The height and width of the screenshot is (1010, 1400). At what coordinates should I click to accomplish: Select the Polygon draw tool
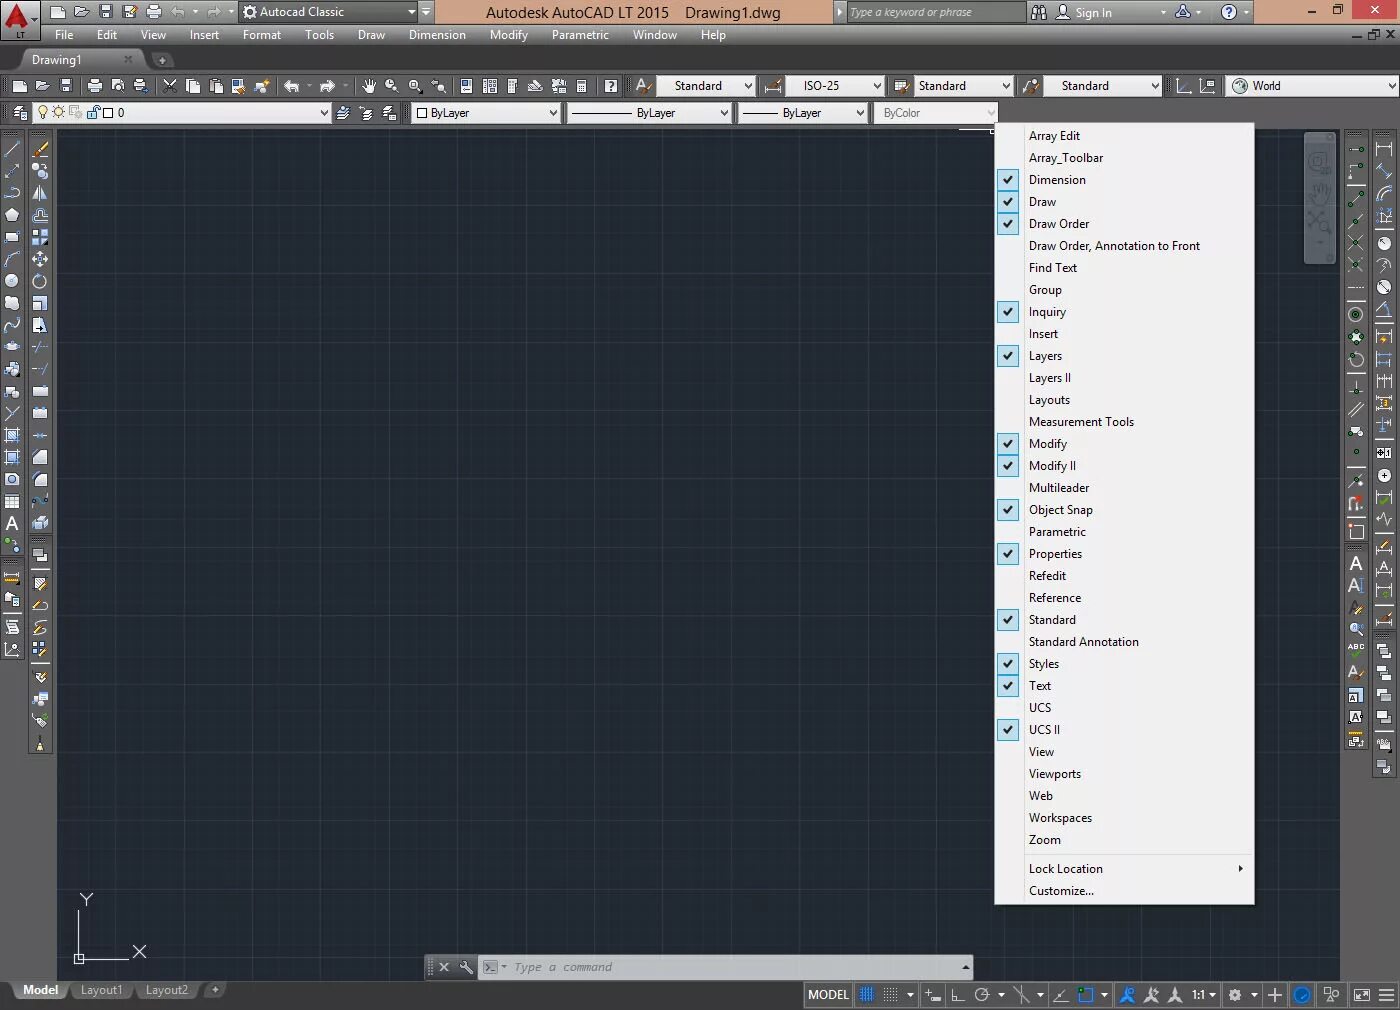[x=12, y=215]
